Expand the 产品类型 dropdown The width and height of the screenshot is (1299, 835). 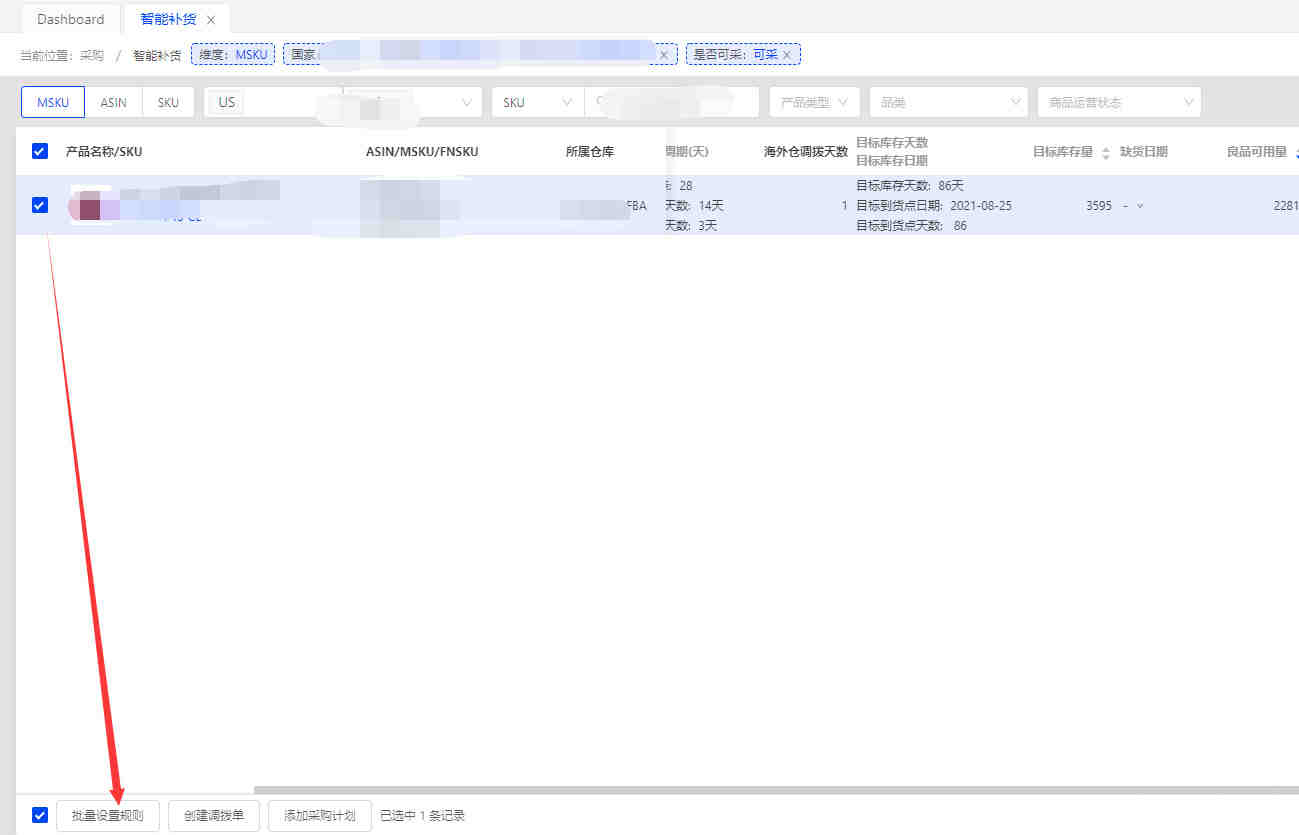tap(814, 102)
